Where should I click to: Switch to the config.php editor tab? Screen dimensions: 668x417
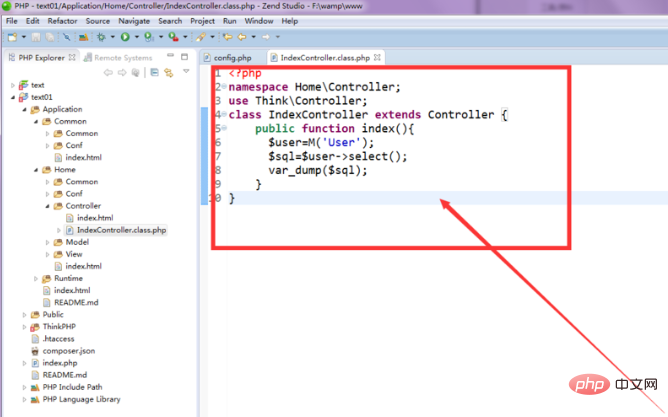coord(231,58)
